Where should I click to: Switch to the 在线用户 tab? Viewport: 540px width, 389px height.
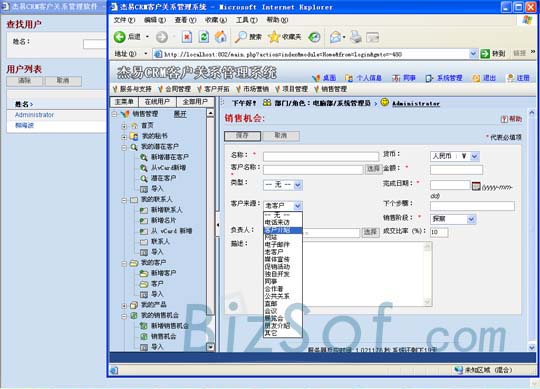[x=157, y=102]
